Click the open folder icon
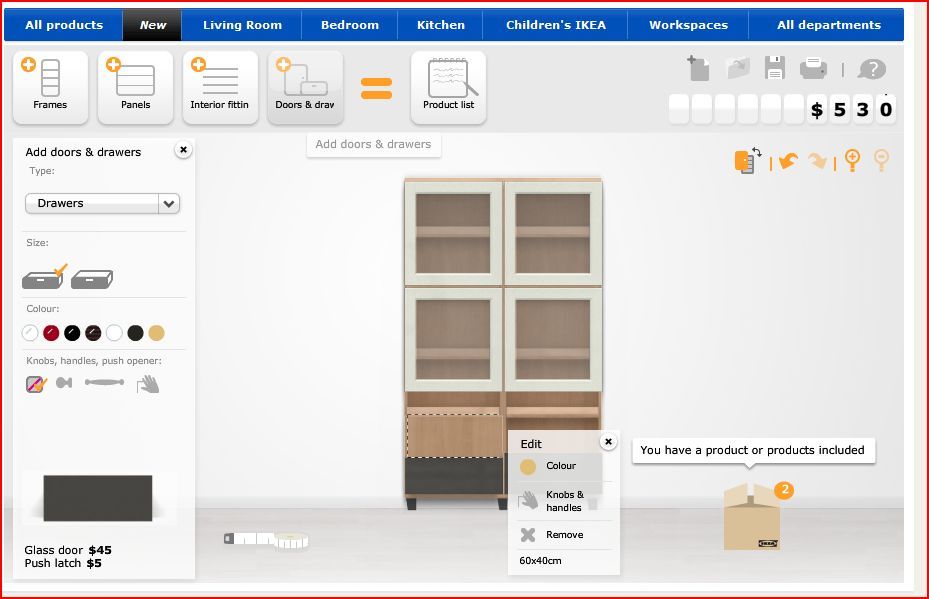 (738, 69)
